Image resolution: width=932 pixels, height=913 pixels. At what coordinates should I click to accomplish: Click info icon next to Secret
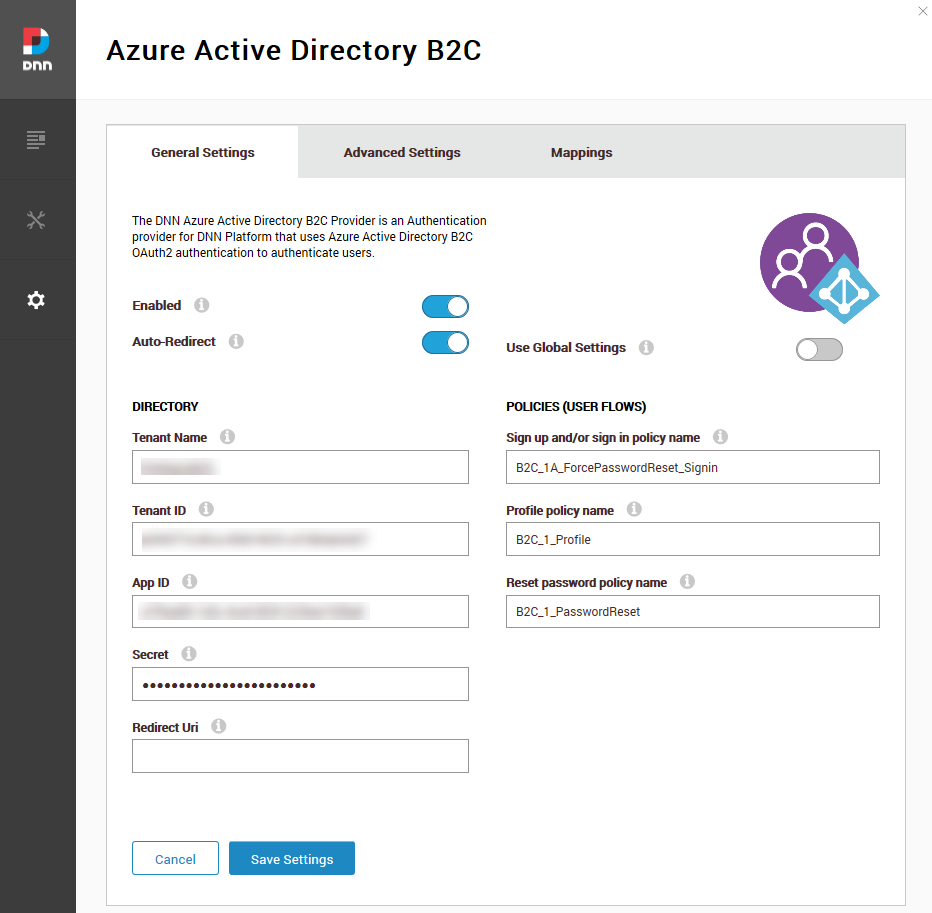(188, 654)
